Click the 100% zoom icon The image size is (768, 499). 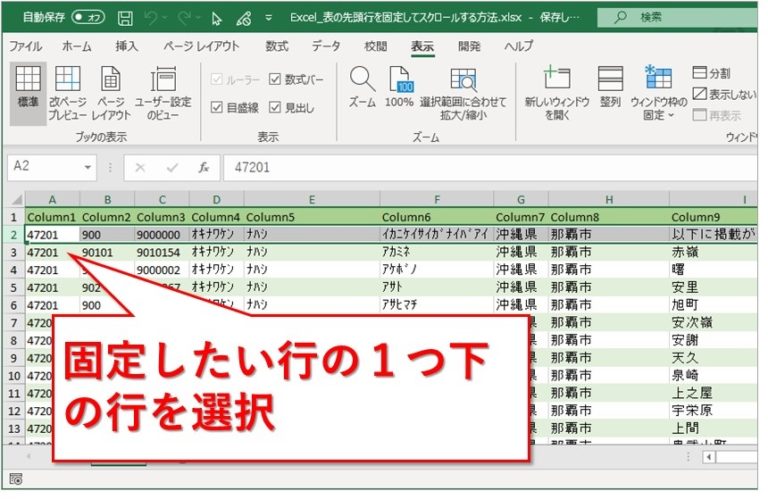coord(399,87)
